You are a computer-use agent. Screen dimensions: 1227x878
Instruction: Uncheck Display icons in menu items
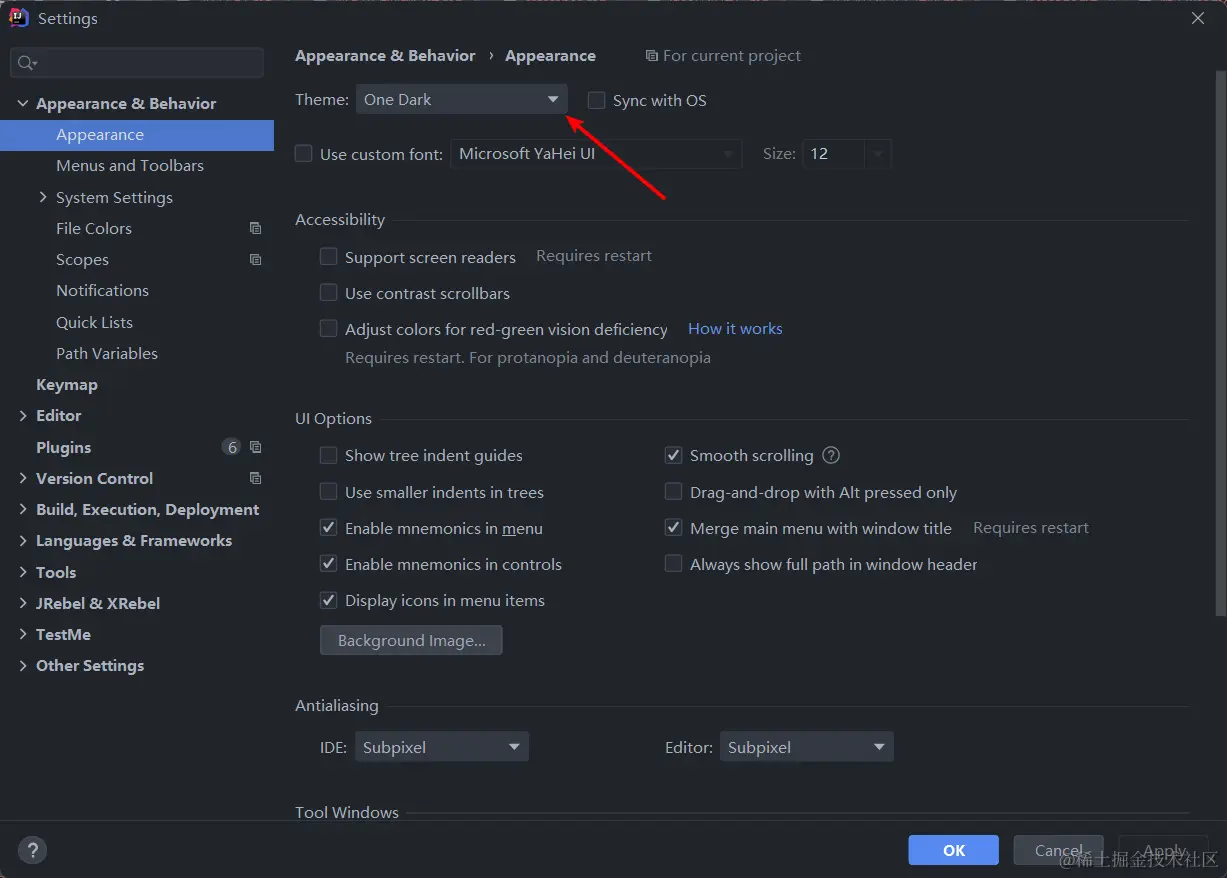tap(328, 600)
